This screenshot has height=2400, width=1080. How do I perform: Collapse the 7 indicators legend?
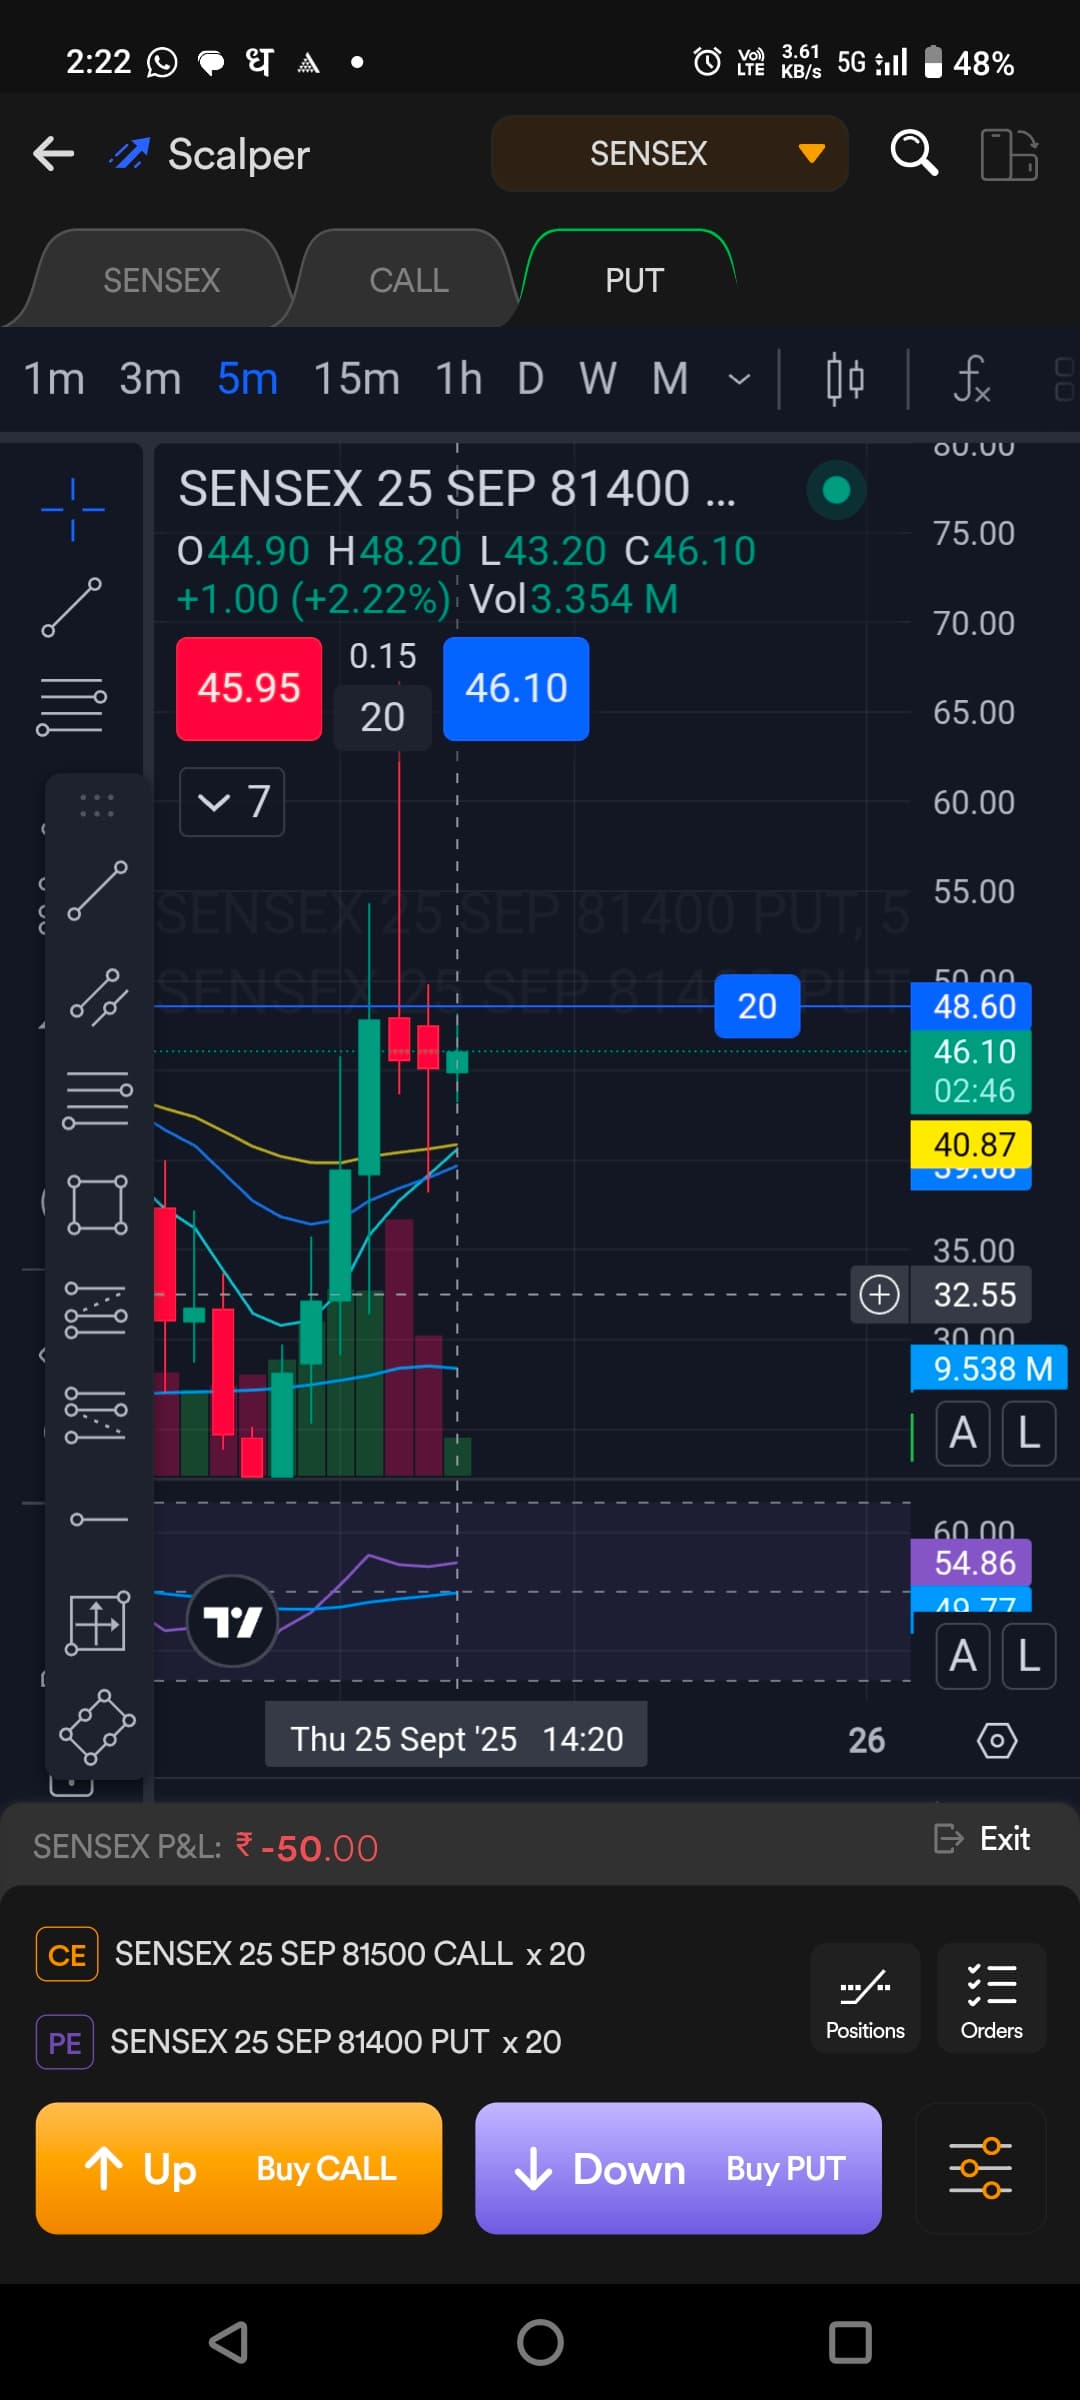click(x=232, y=802)
